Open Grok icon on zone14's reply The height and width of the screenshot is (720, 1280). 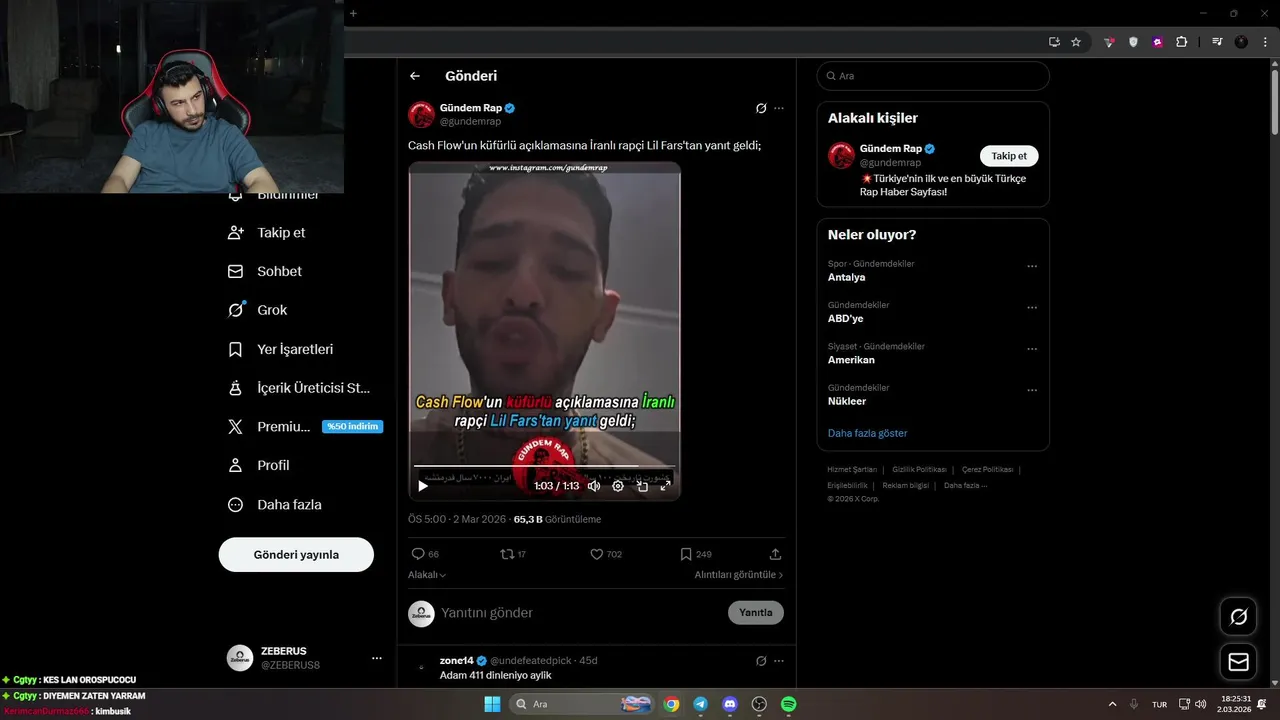[x=761, y=661]
